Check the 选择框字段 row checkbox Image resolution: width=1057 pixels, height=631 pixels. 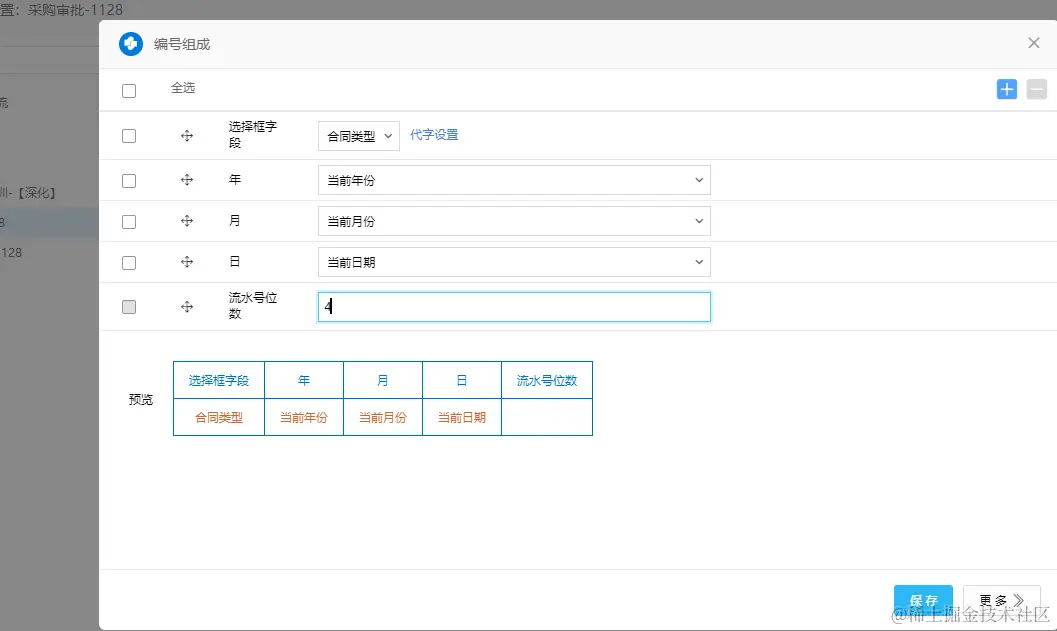click(129, 136)
